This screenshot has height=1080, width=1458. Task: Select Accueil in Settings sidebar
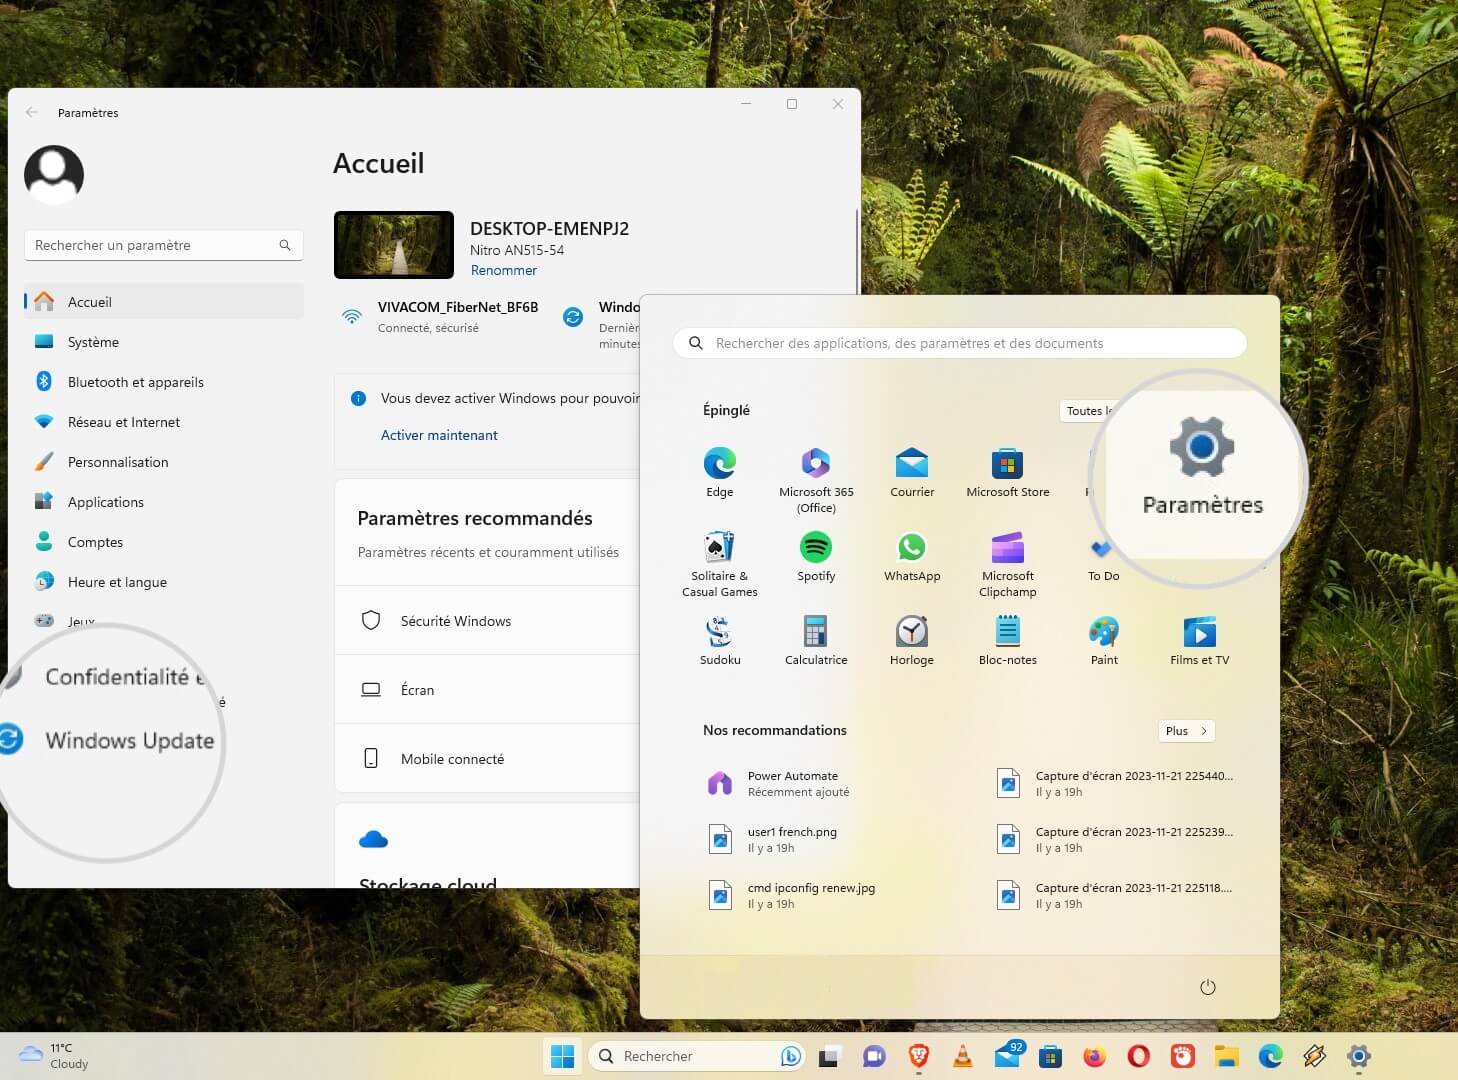point(164,301)
